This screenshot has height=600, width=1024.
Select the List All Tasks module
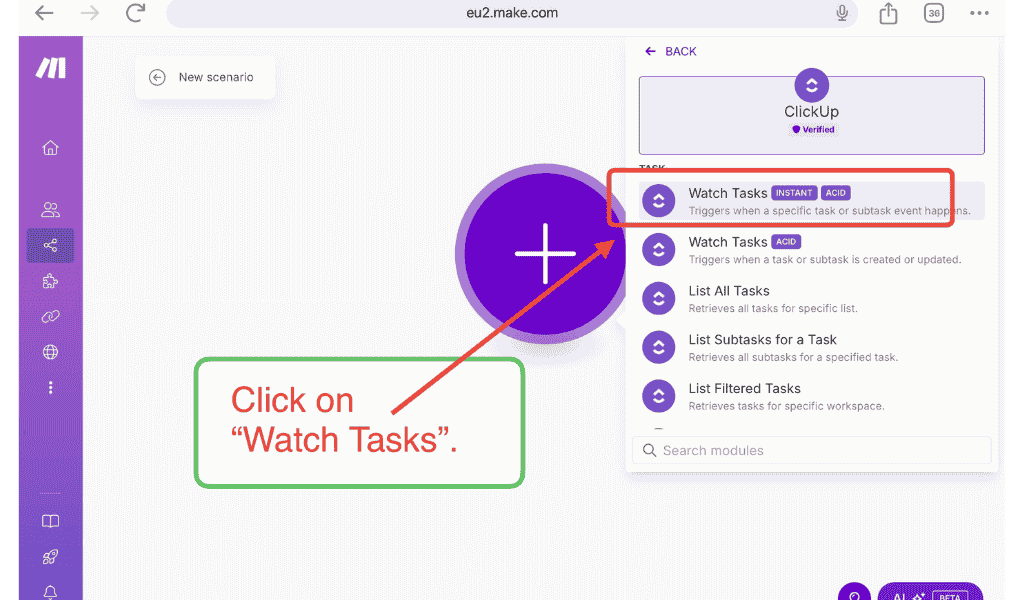[812, 298]
